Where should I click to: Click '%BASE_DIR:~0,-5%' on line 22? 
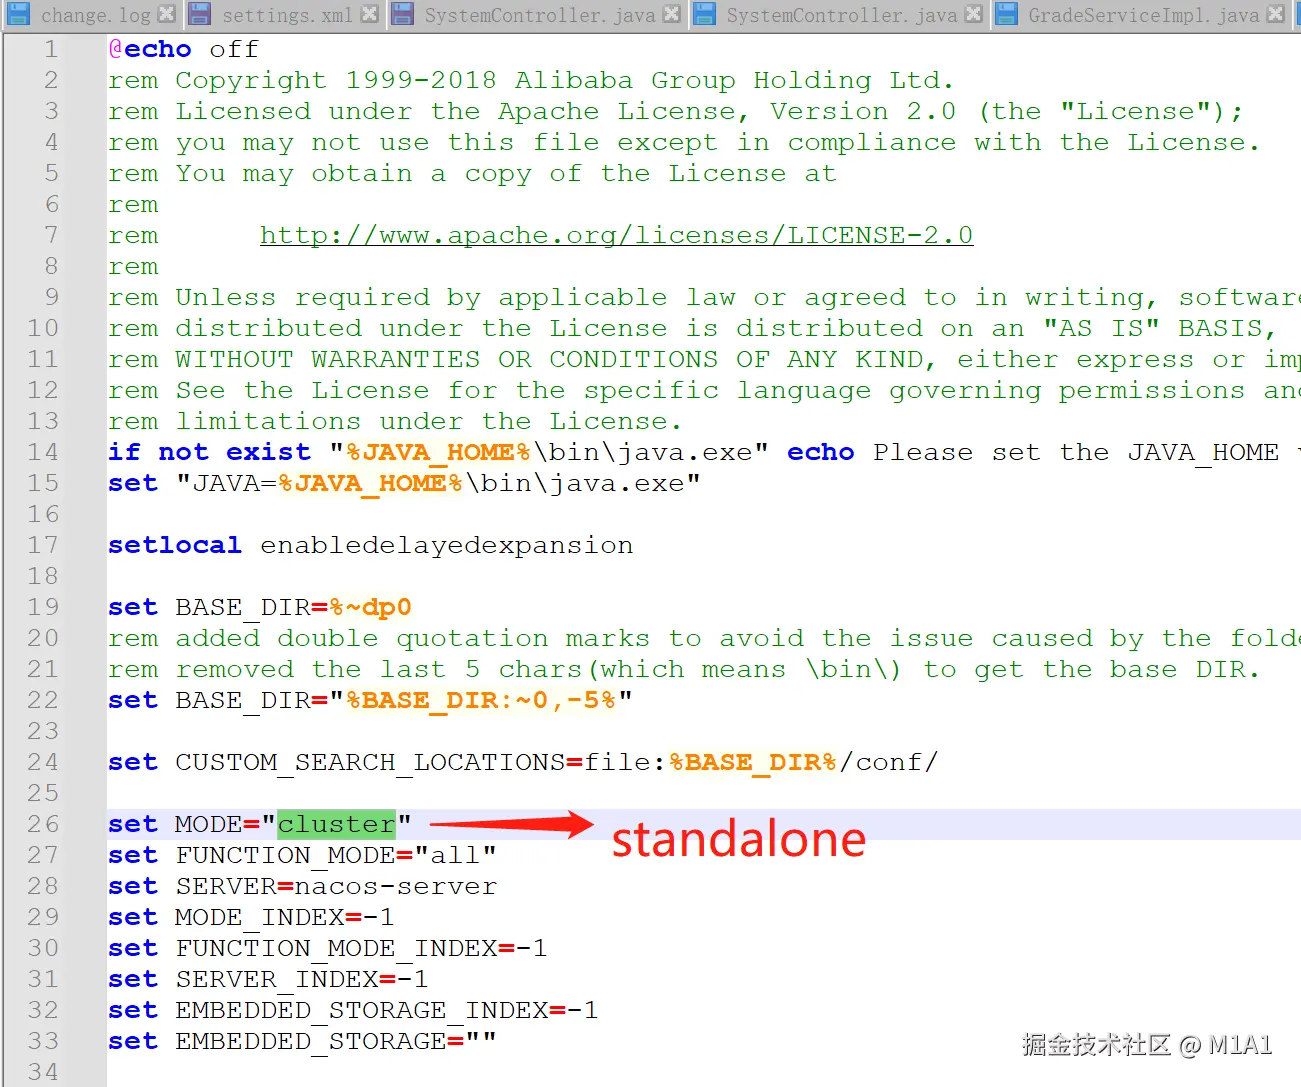481,700
